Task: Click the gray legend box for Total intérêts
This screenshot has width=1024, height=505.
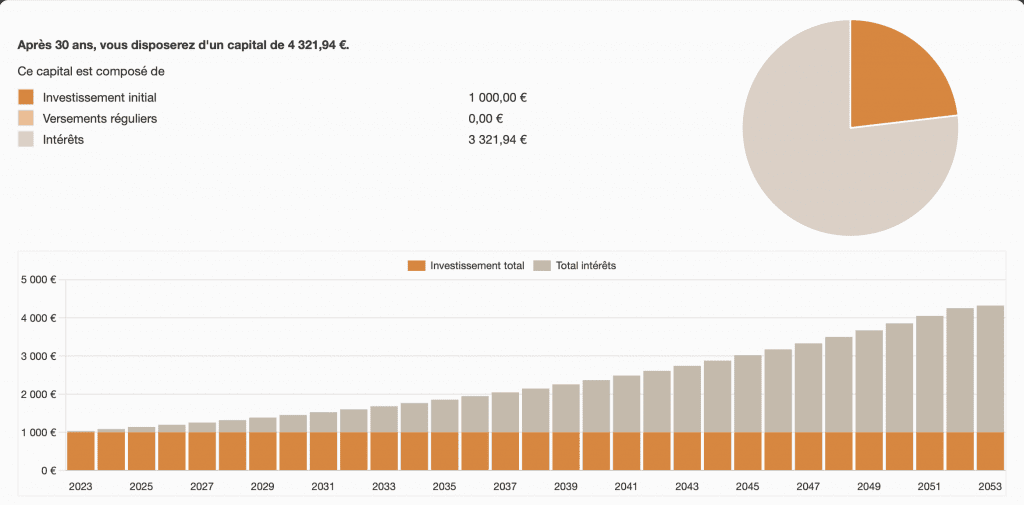Action: click(x=542, y=265)
